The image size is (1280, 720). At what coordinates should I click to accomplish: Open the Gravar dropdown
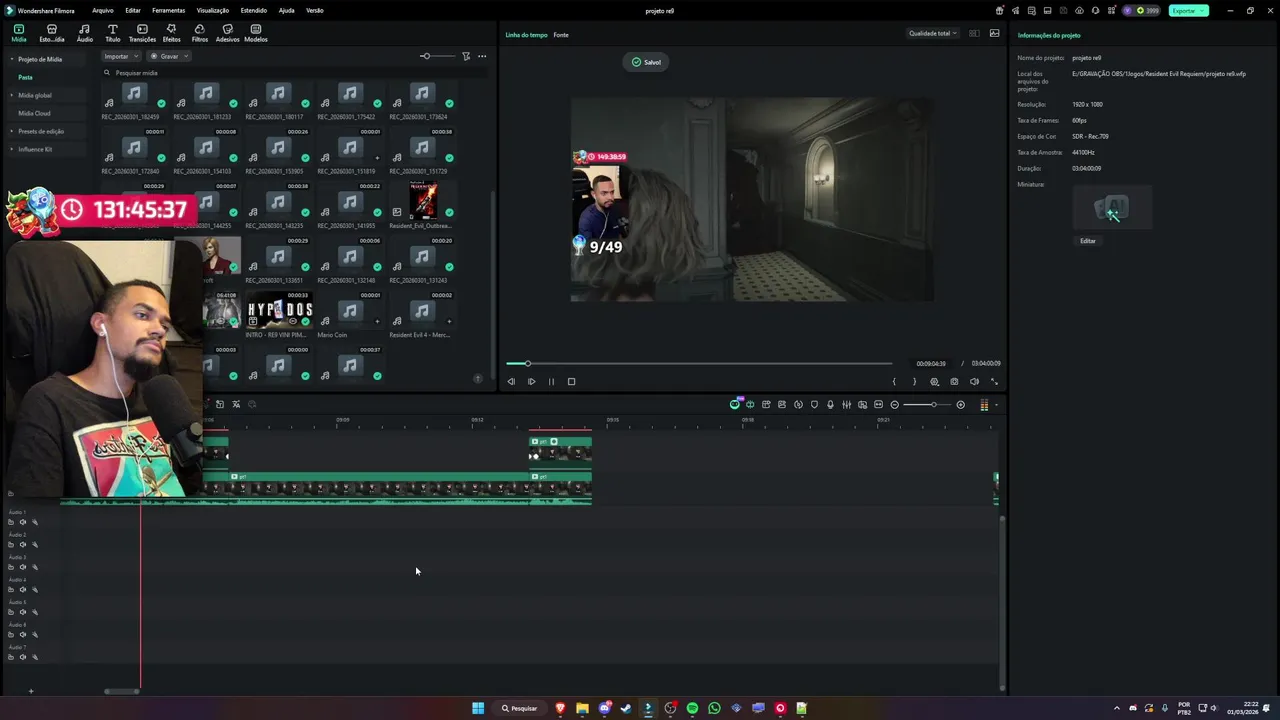click(168, 56)
